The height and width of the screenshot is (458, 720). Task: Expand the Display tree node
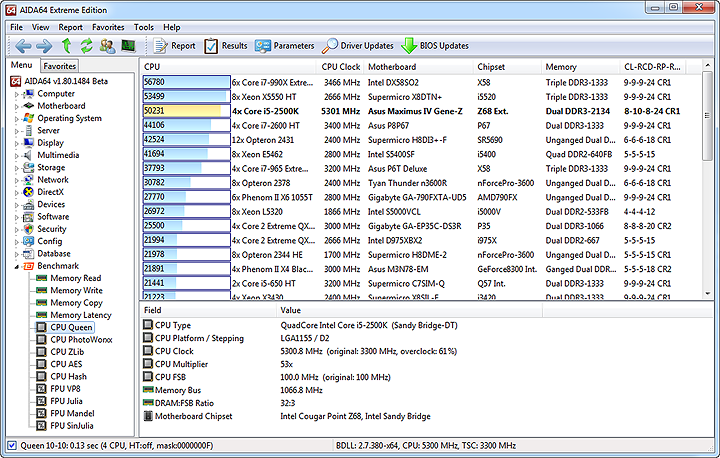[x=17, y=143]
